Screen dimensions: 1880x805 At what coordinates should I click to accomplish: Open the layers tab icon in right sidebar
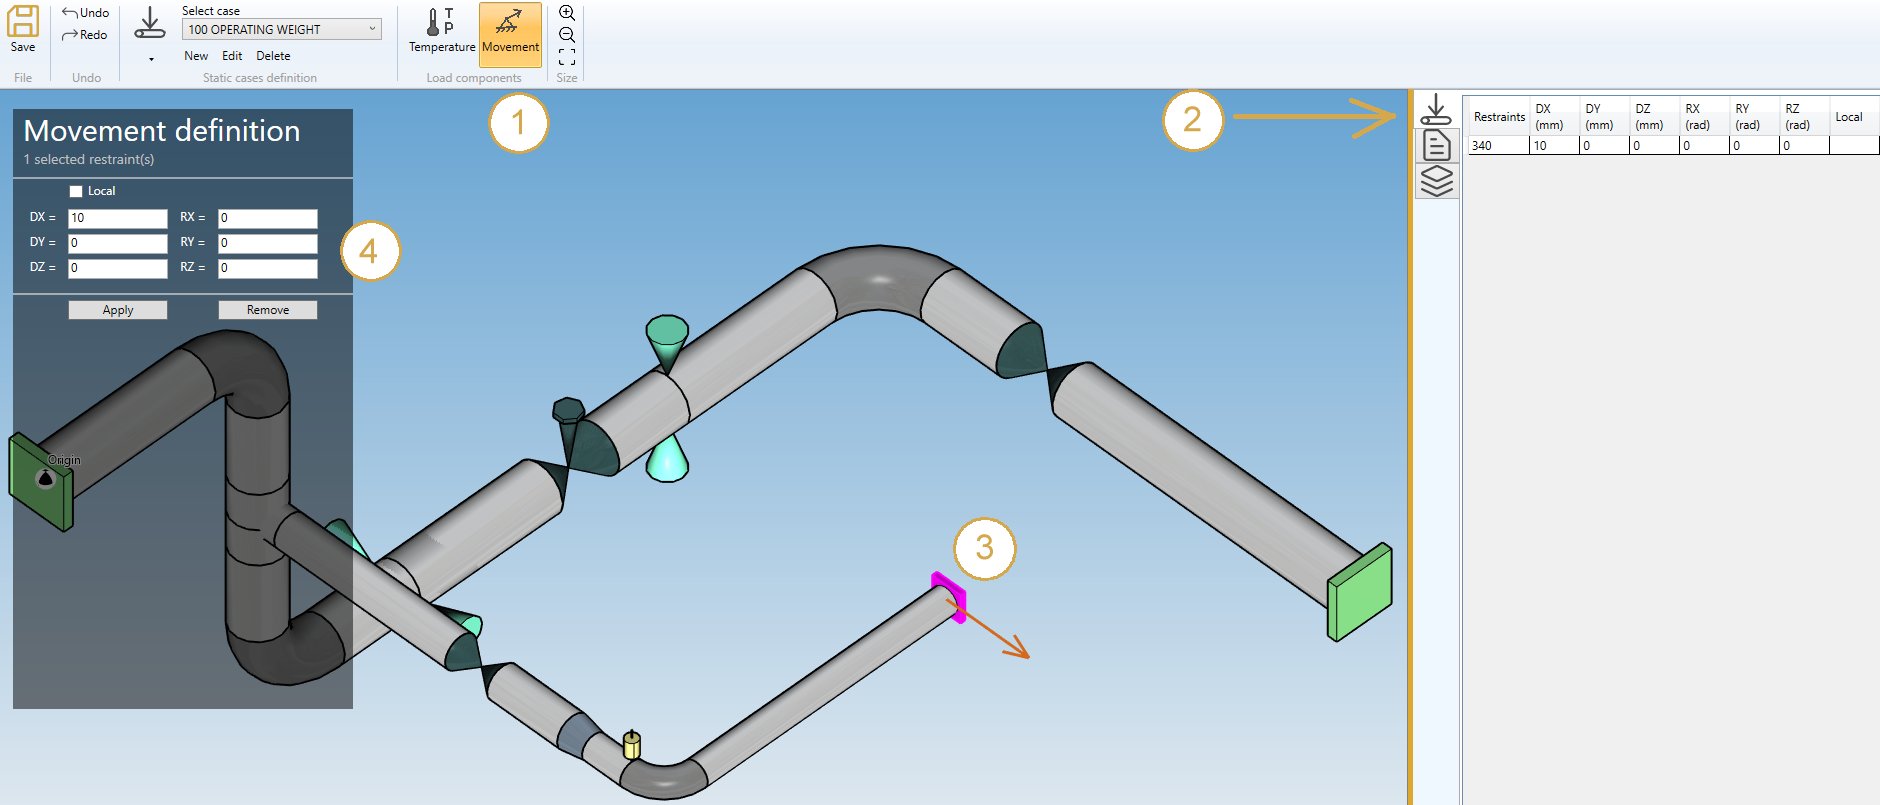[1436, 181]
